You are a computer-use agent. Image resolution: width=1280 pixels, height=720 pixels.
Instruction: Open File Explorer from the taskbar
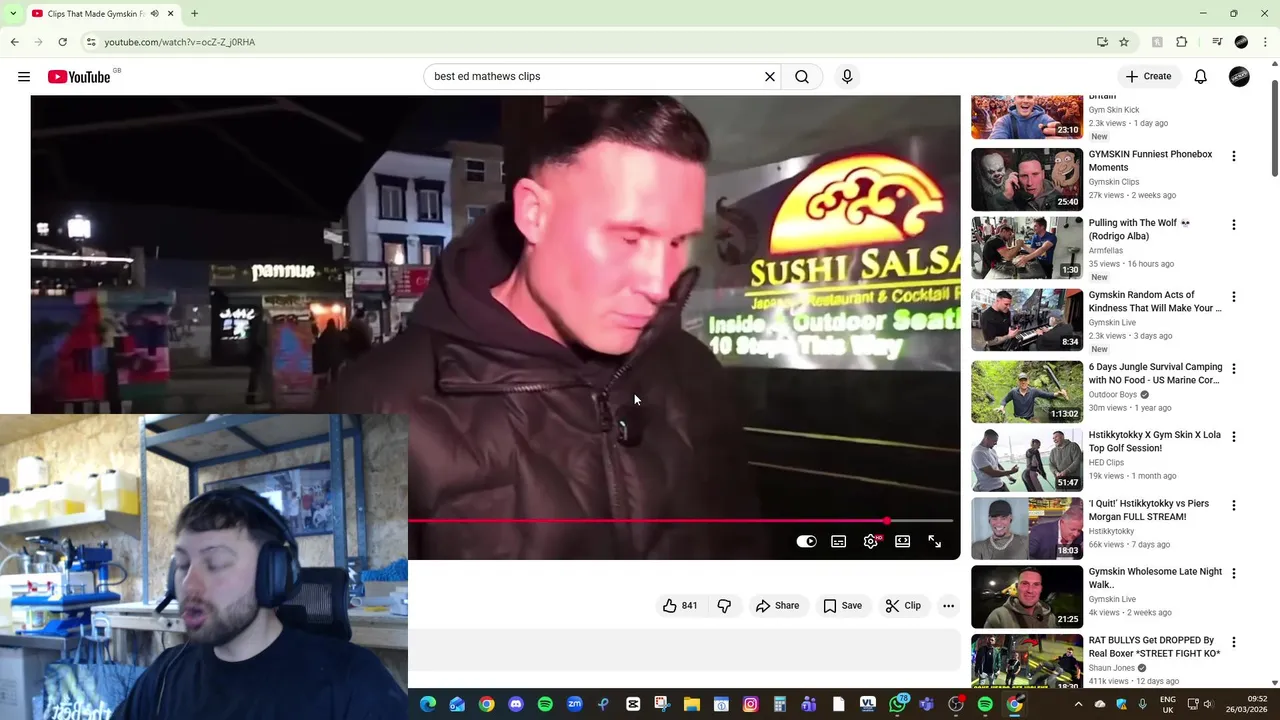coord(692,704)
